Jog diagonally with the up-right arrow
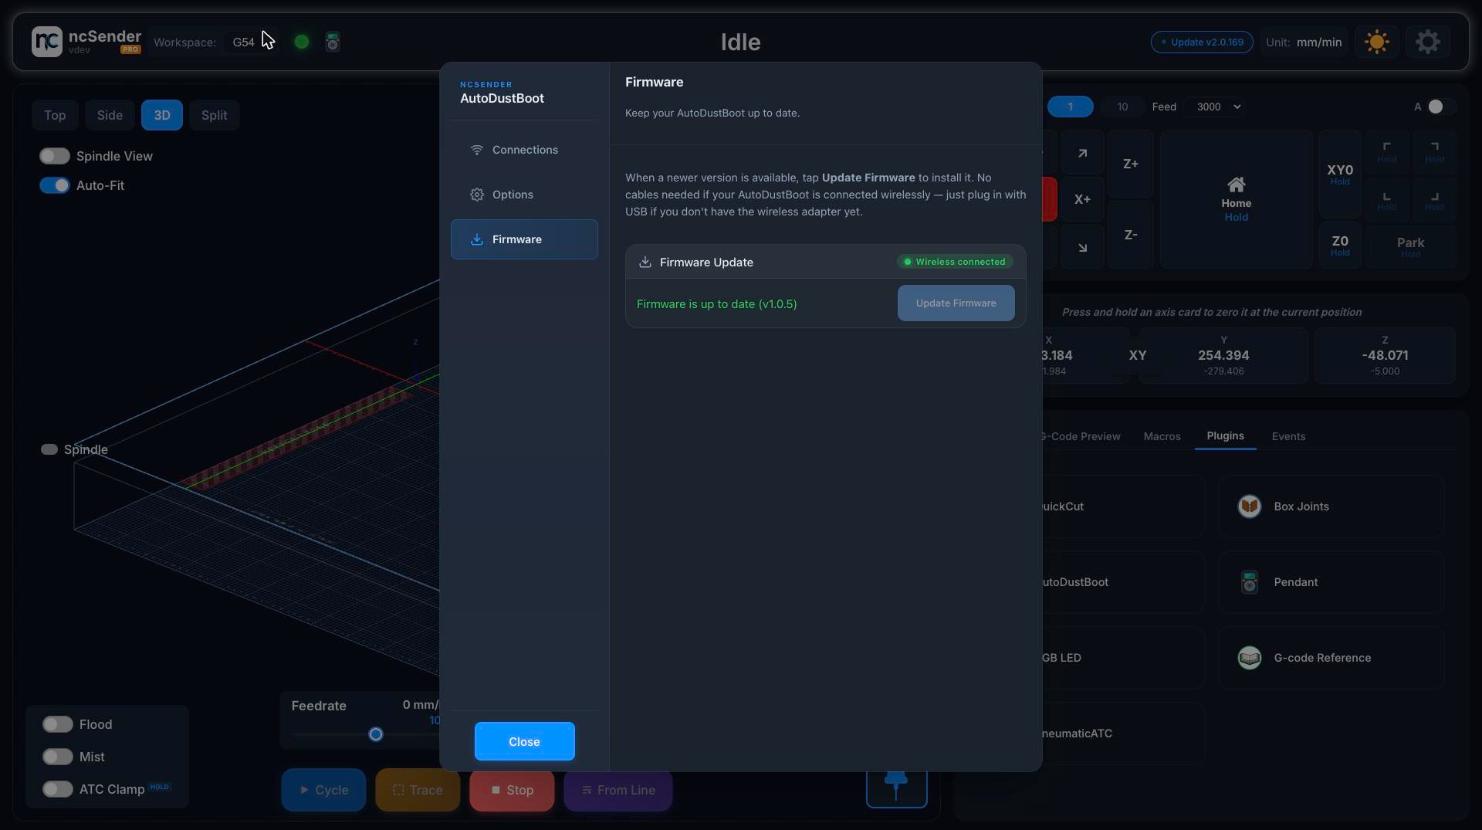This screenshot has width=1482, height=830. tap(1082, 154)
